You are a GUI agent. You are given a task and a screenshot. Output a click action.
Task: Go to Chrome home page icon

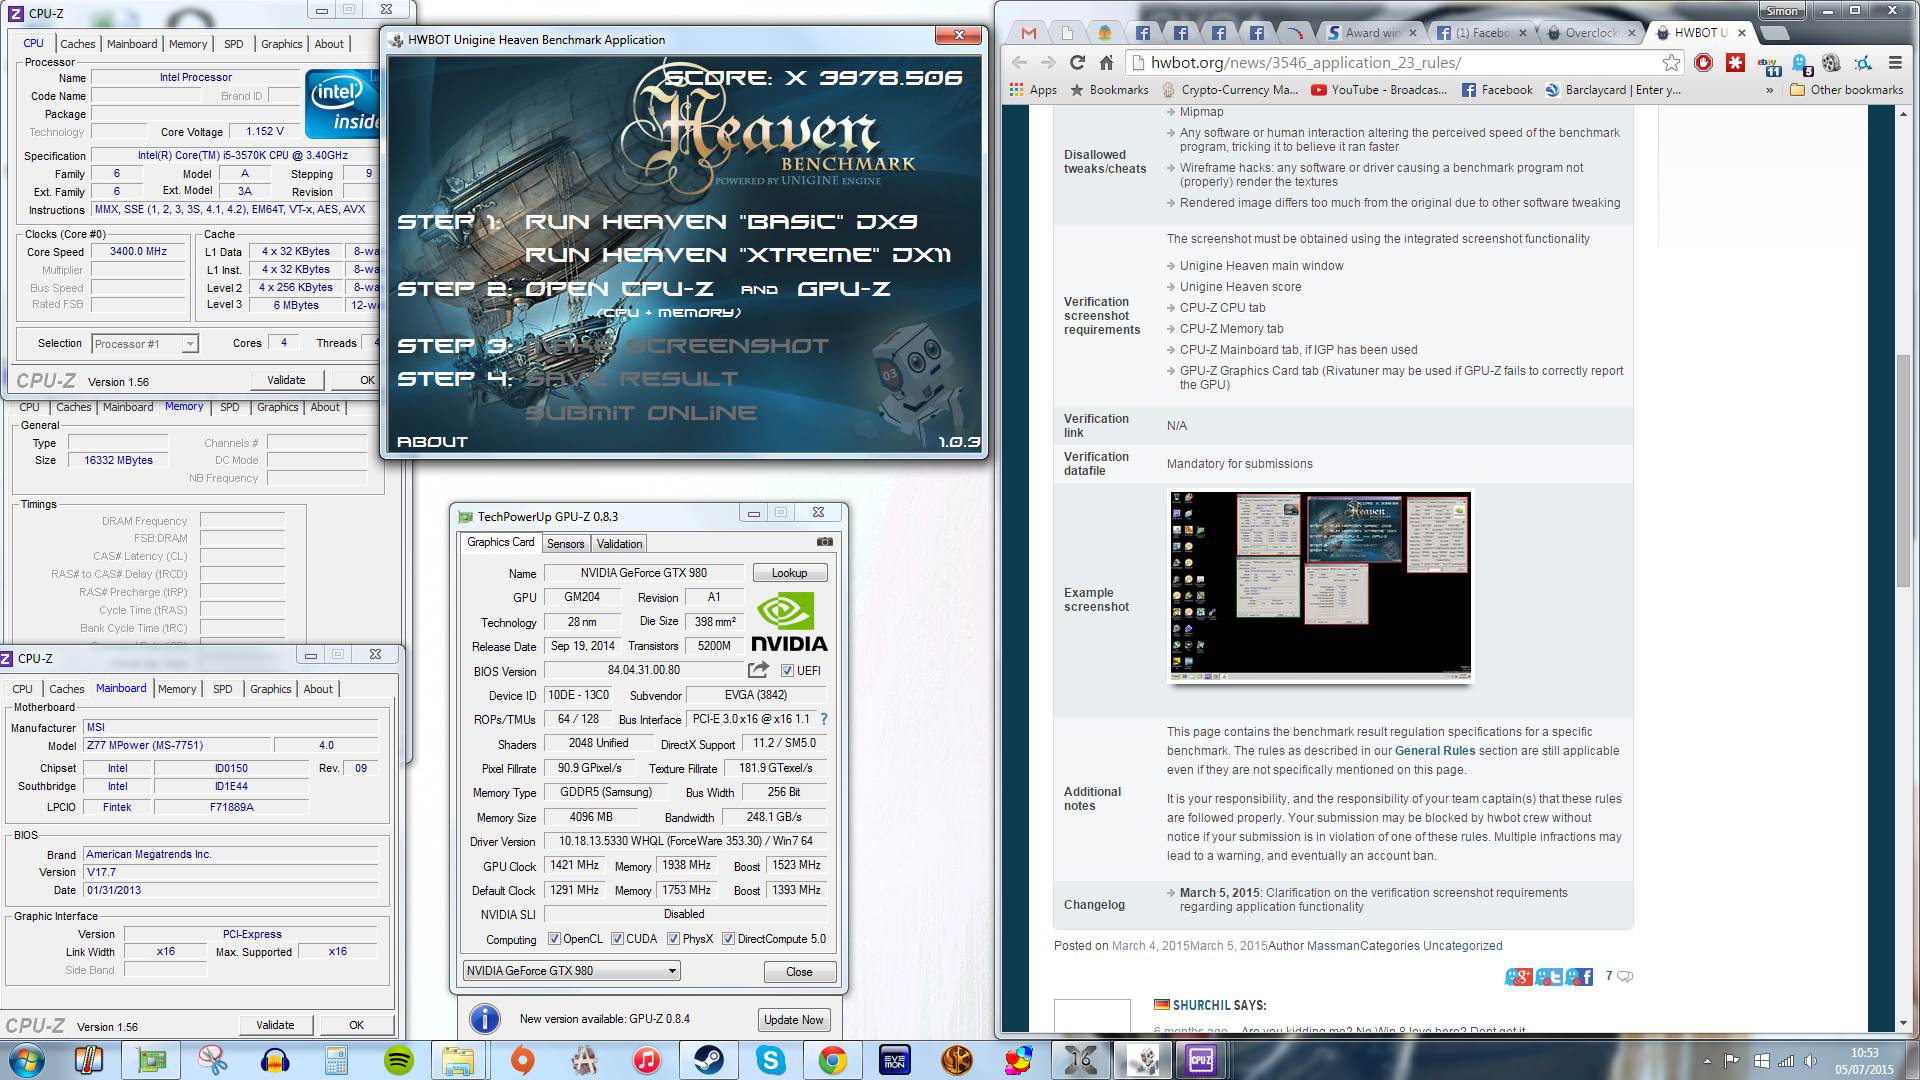(1106, 63)
